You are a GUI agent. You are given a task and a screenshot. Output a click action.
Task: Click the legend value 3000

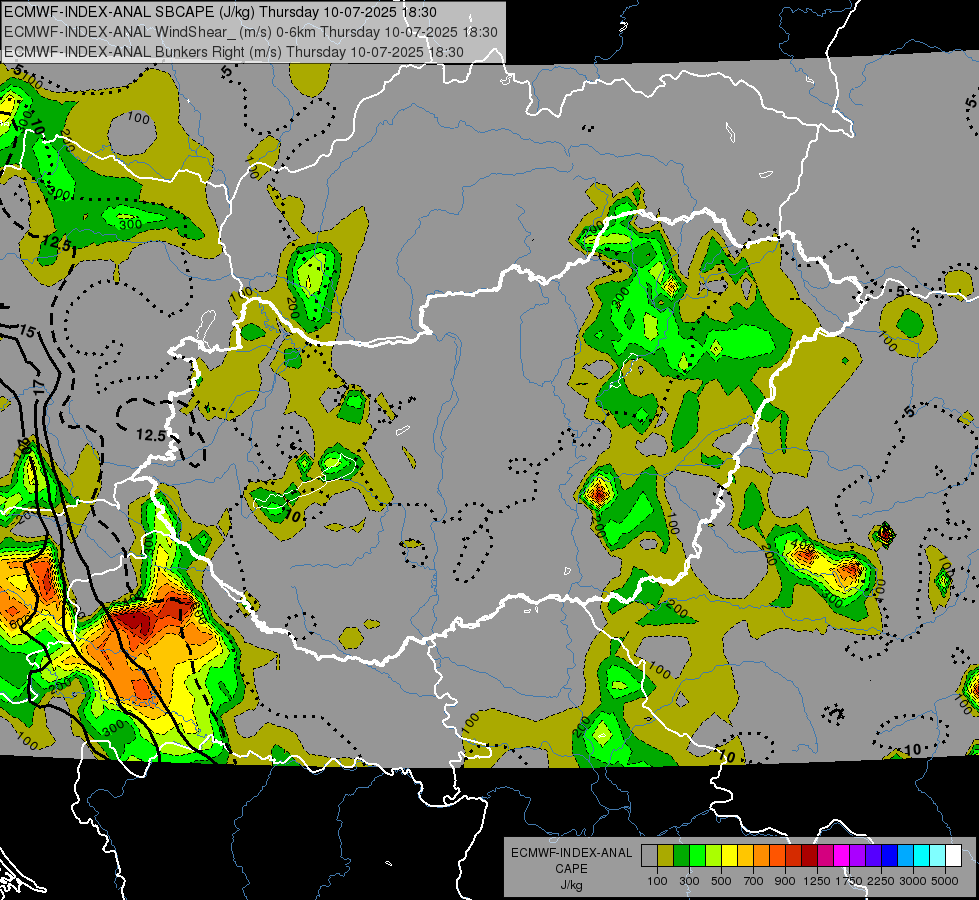[x=913, y=881]
